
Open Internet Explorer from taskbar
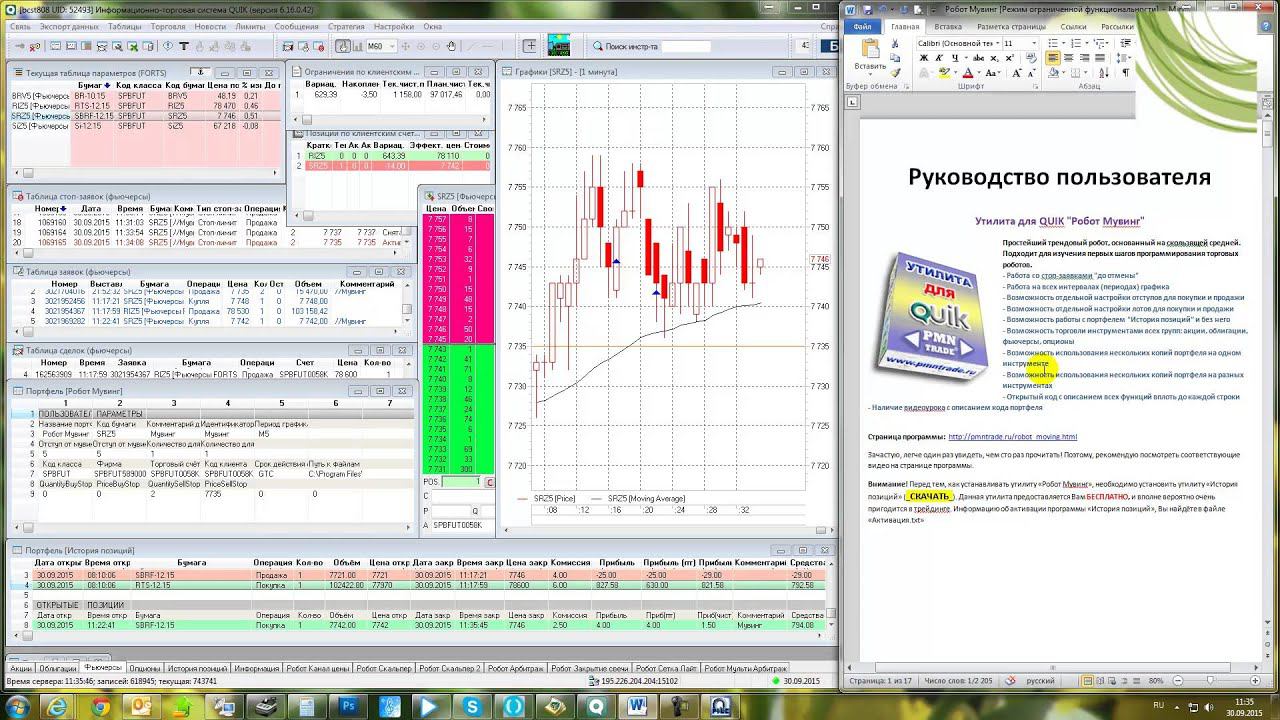pyautogui.click(x=58, y=706)
